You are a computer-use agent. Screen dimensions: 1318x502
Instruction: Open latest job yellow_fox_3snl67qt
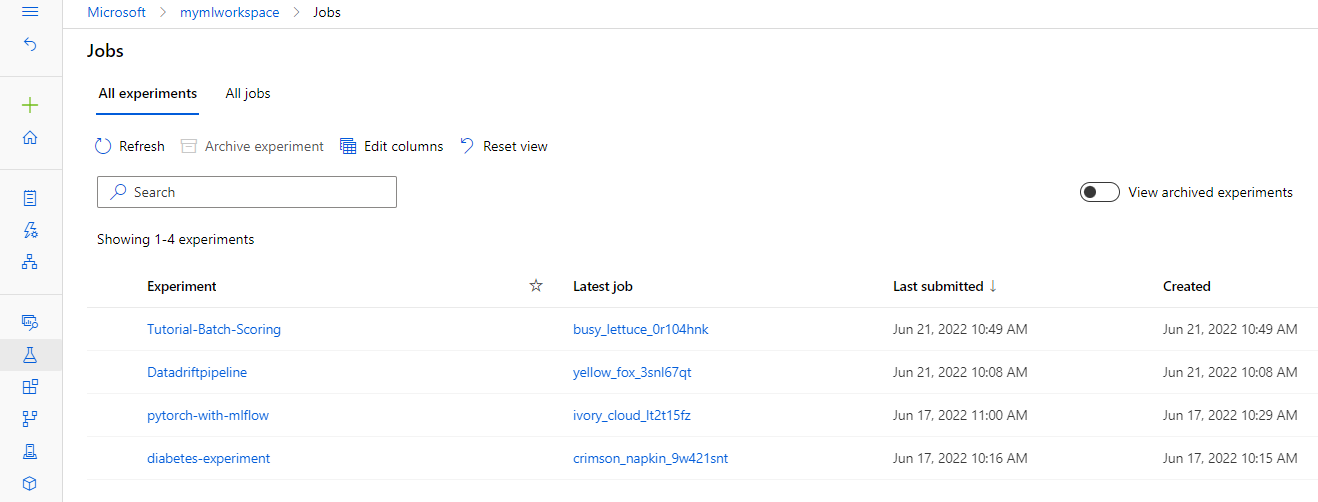(x=632, y=372)
